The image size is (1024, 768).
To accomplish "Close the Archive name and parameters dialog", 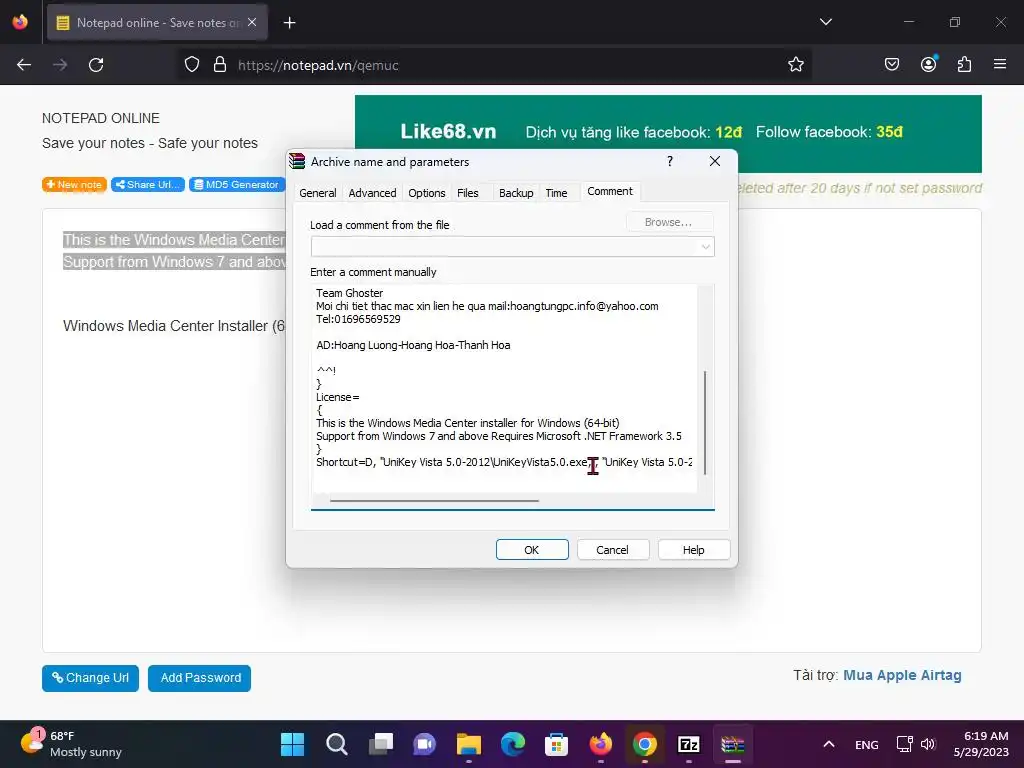I will (715, 161).
